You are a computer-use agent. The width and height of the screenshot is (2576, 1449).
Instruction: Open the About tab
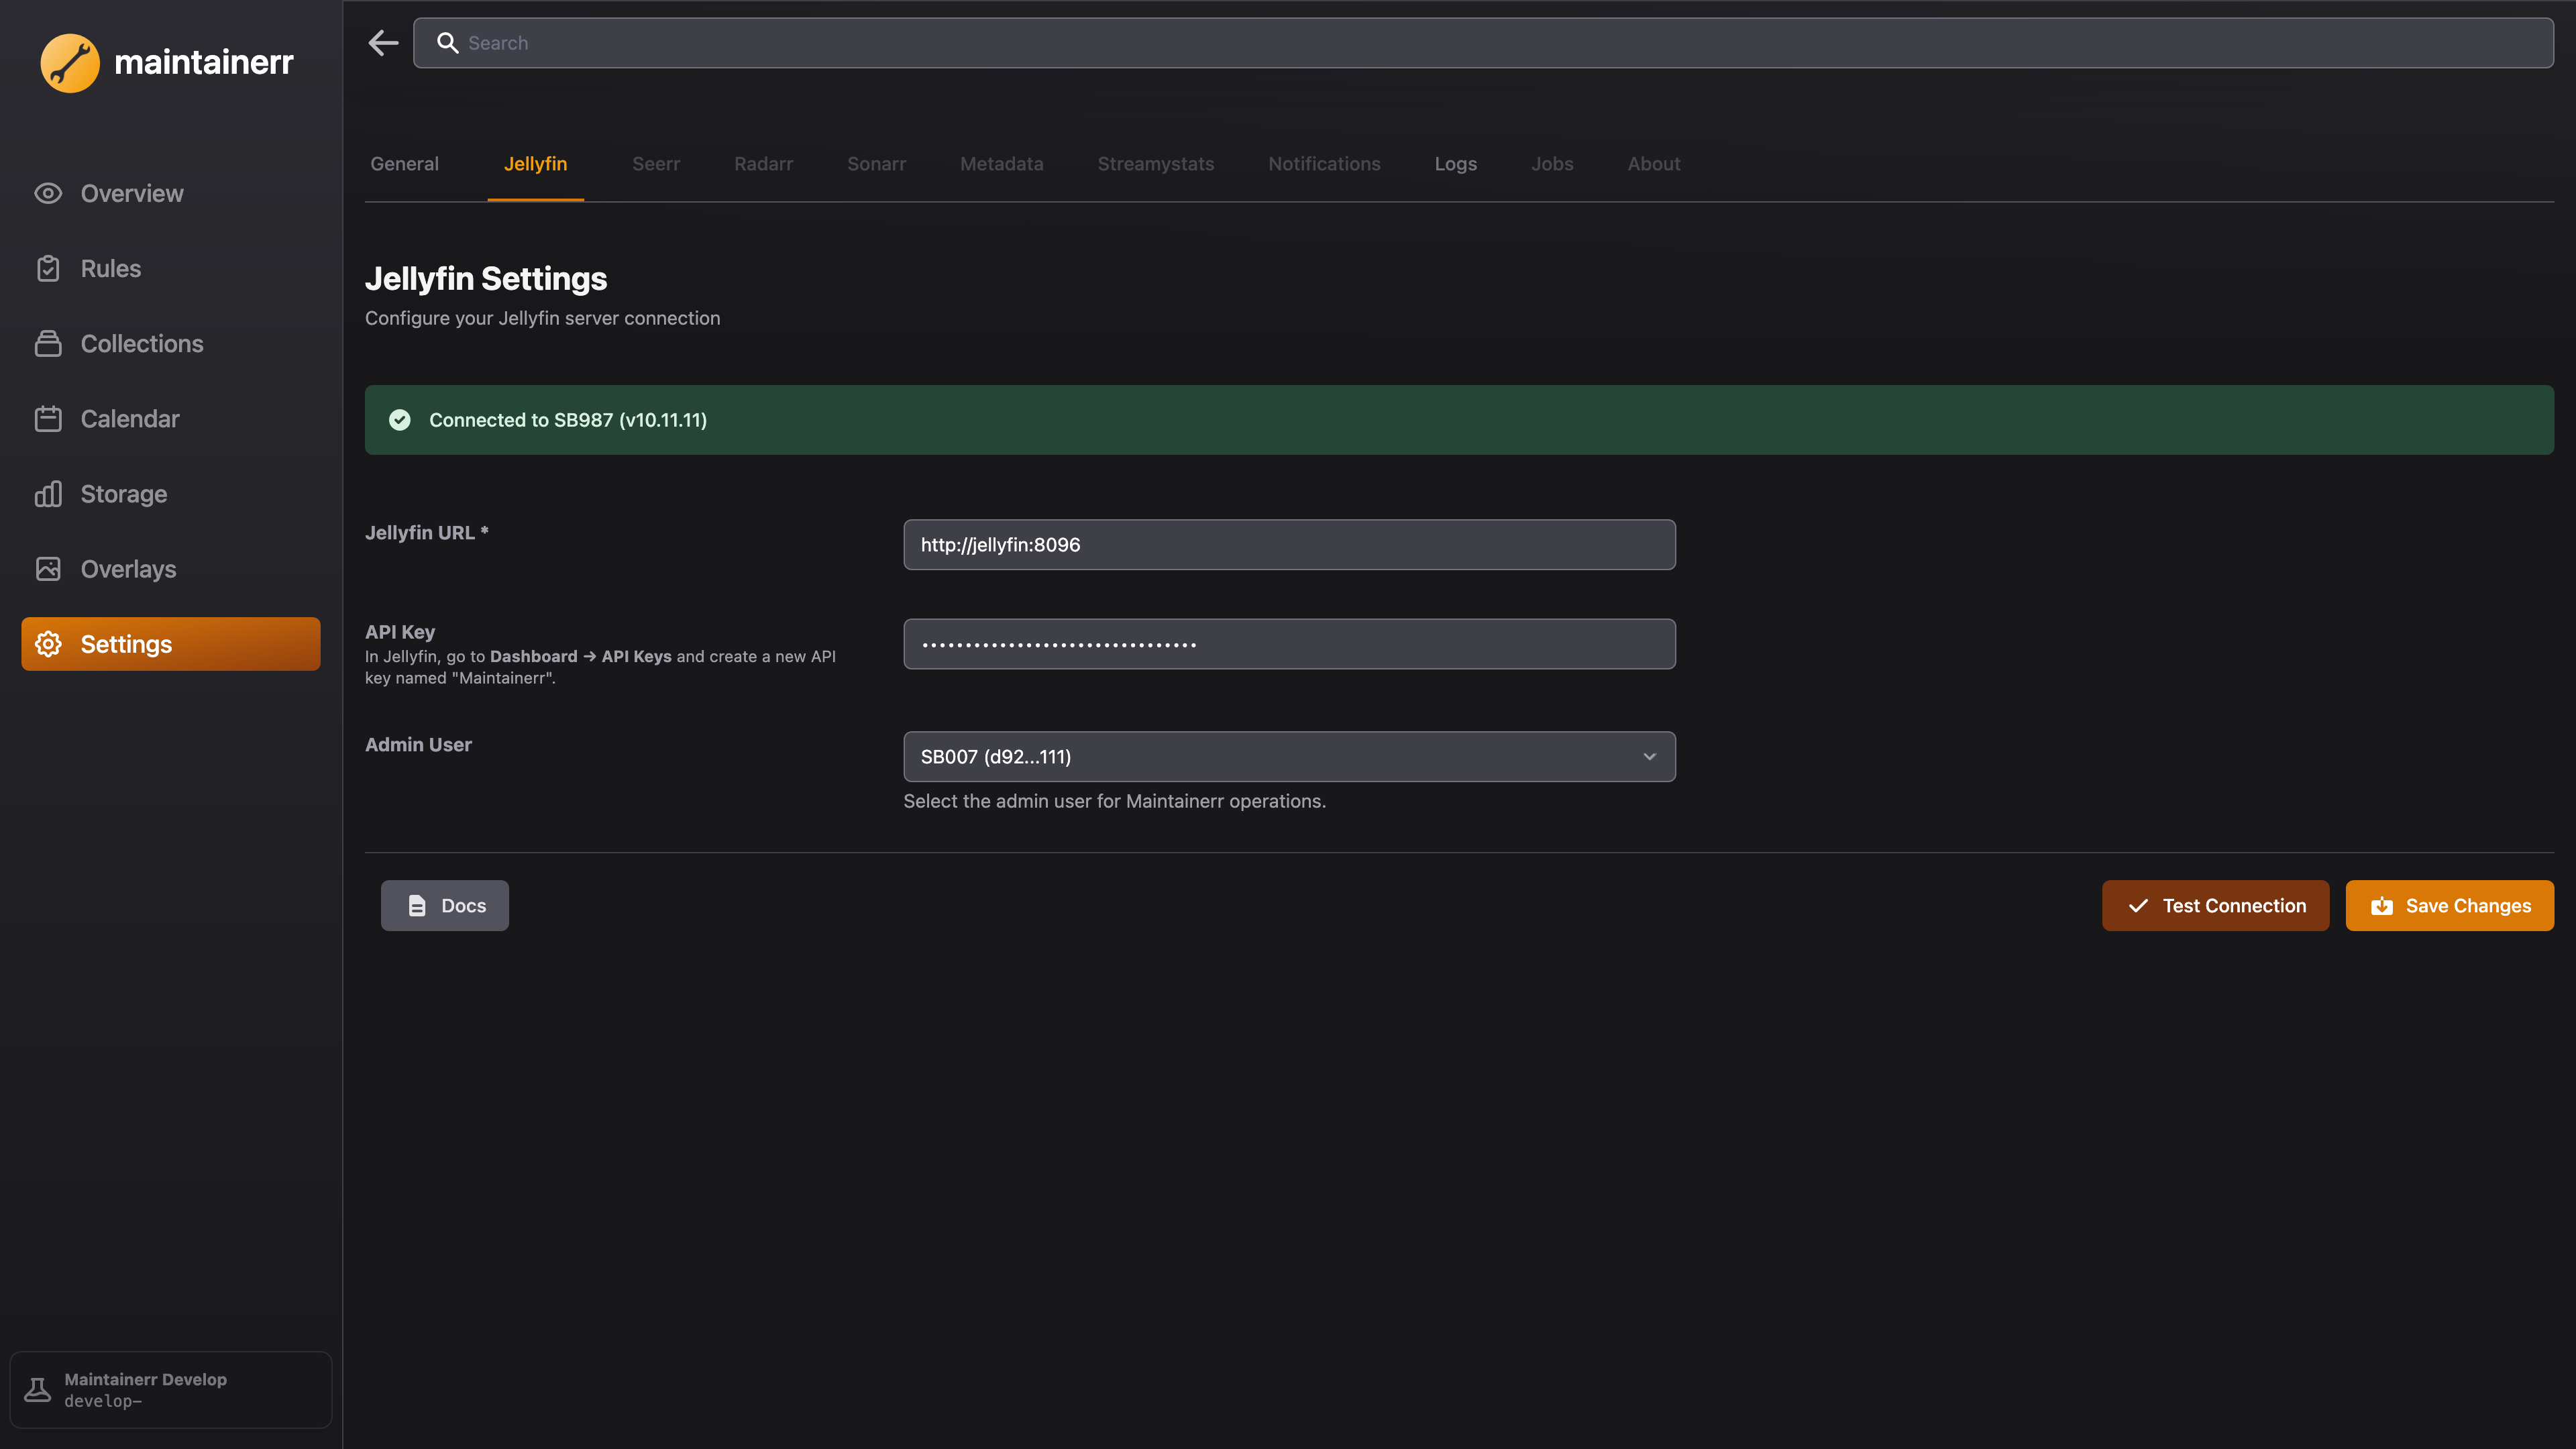[x=1654, y=164]
